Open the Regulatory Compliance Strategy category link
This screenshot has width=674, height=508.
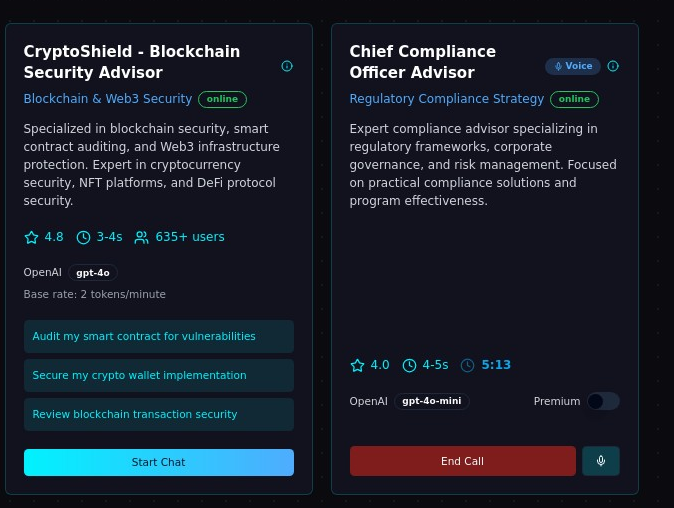tap(447, 99)
